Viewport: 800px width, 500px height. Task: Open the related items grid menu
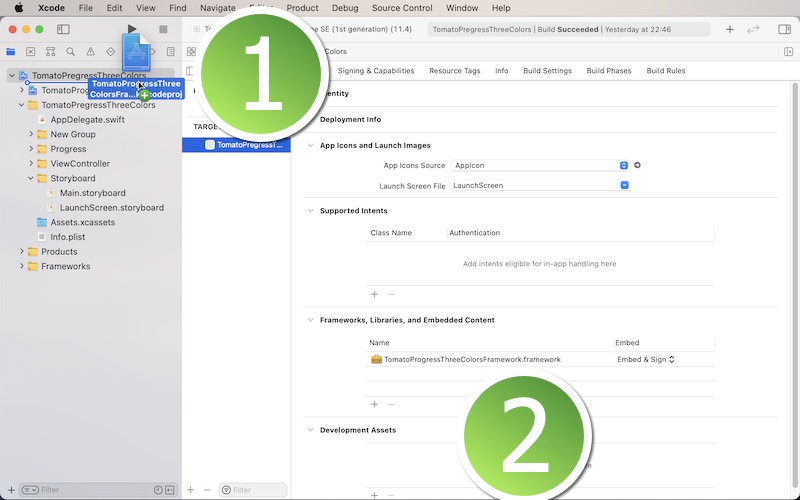point(191,52)
